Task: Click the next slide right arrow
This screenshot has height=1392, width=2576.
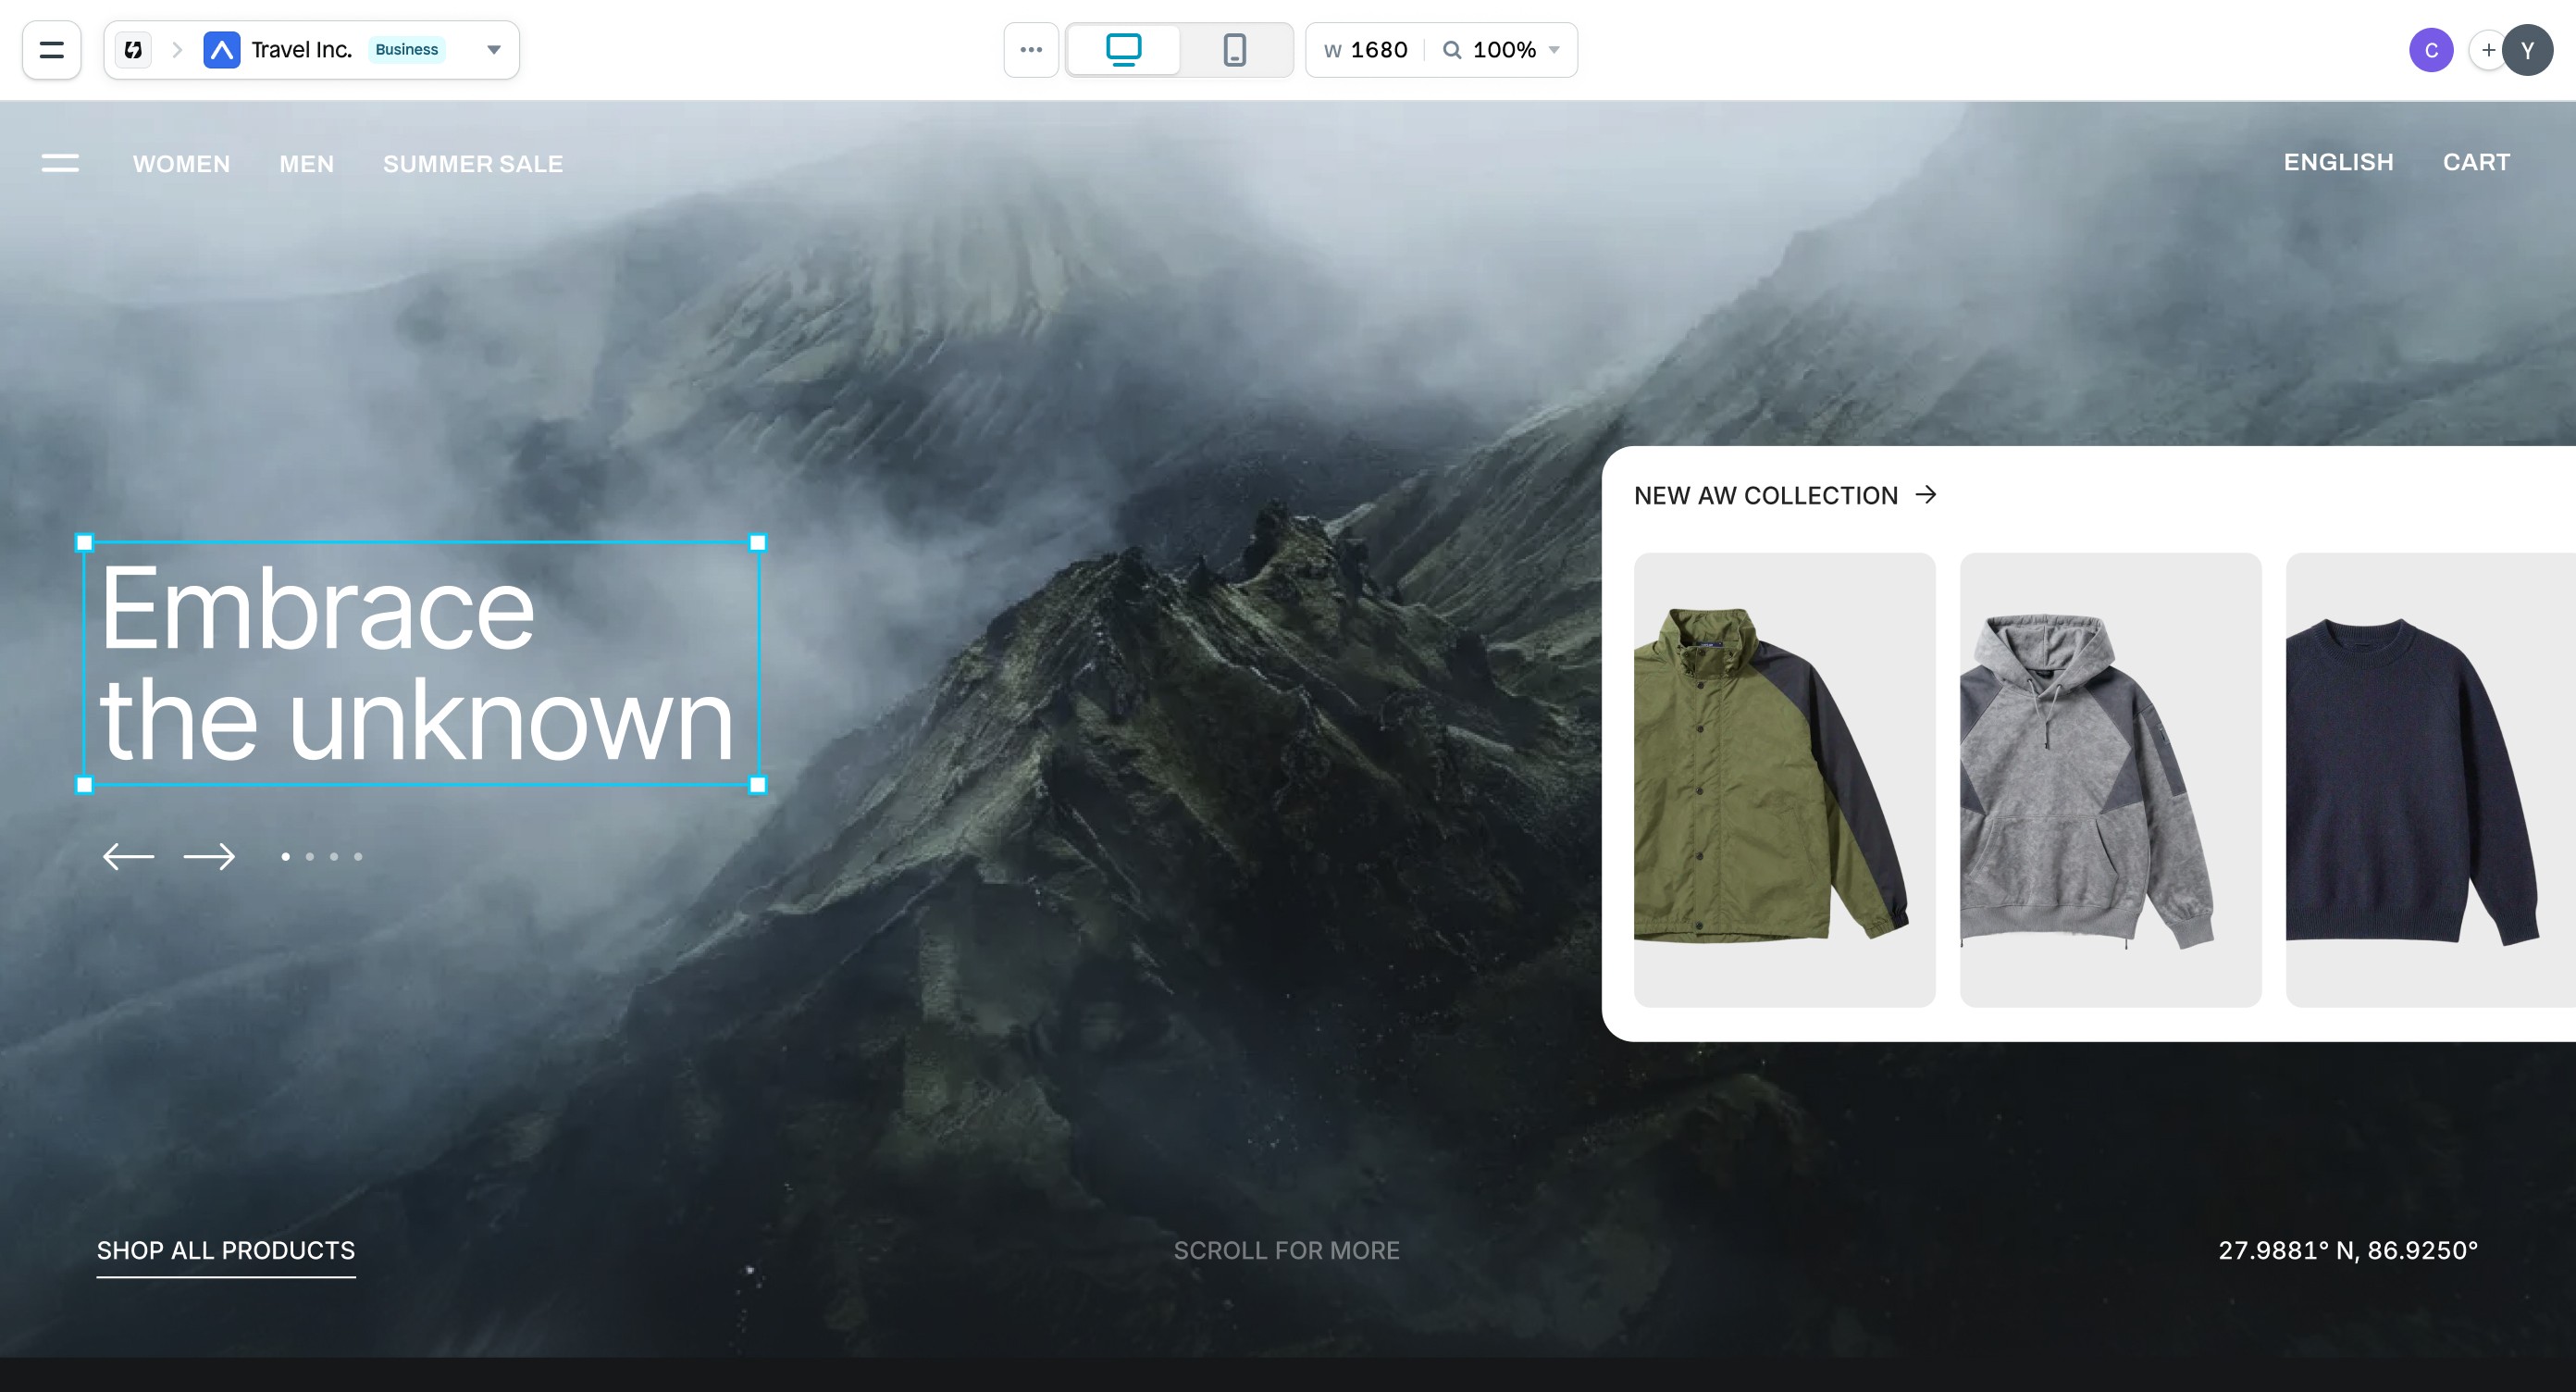Action: pos(209,856)
